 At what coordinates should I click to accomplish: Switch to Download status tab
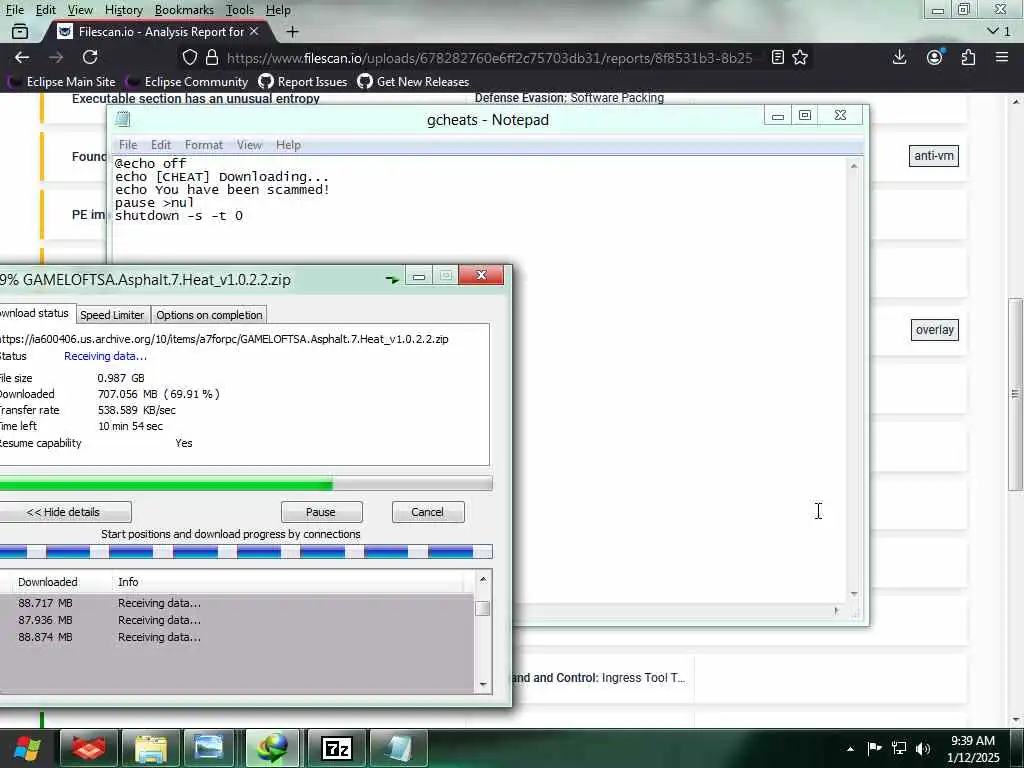36,313
